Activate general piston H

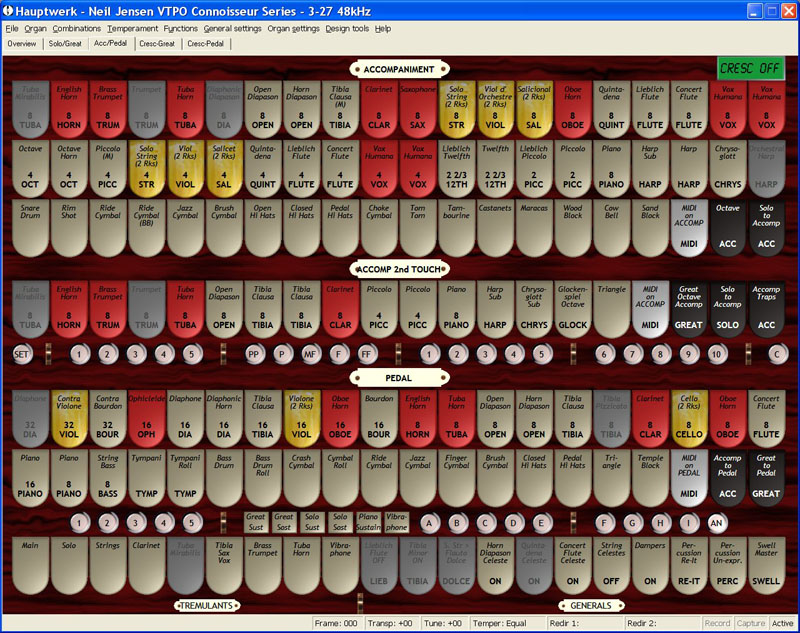point(660,523)
